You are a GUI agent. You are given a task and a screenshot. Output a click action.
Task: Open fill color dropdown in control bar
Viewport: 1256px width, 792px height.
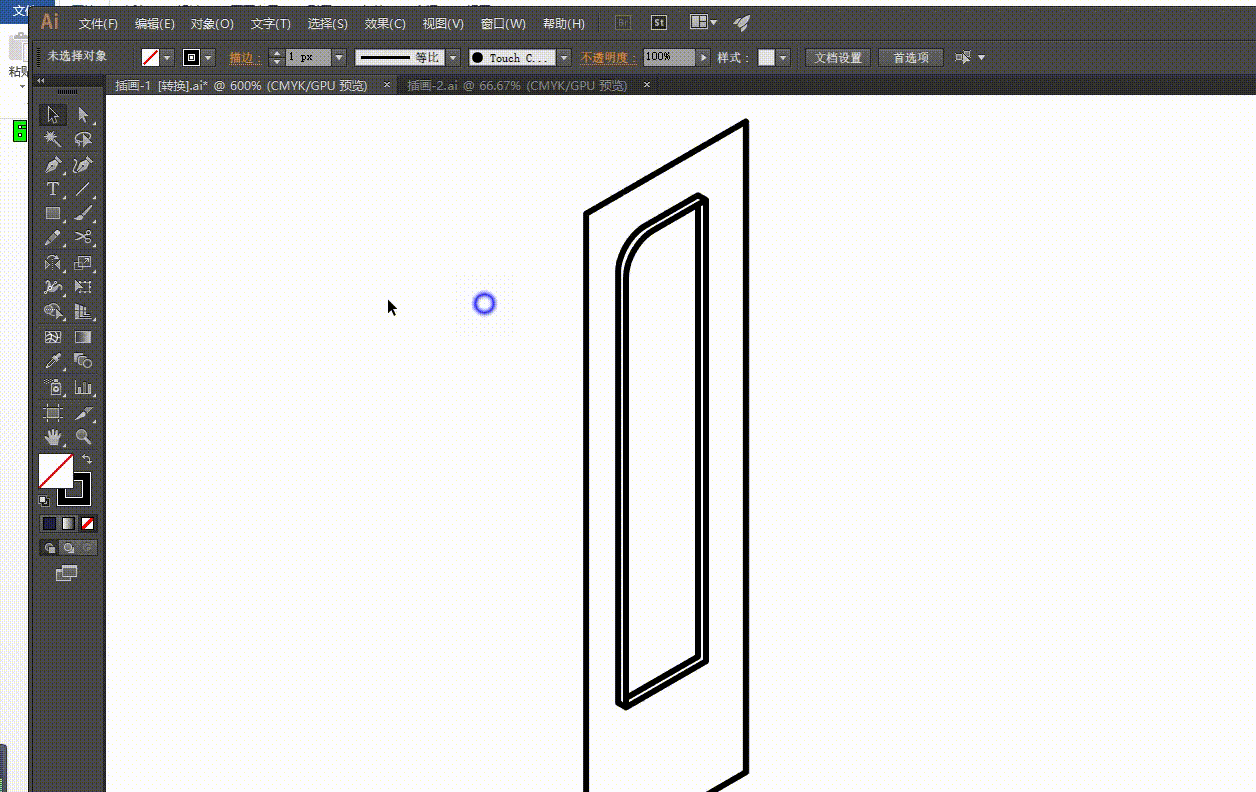click(167, 58)
